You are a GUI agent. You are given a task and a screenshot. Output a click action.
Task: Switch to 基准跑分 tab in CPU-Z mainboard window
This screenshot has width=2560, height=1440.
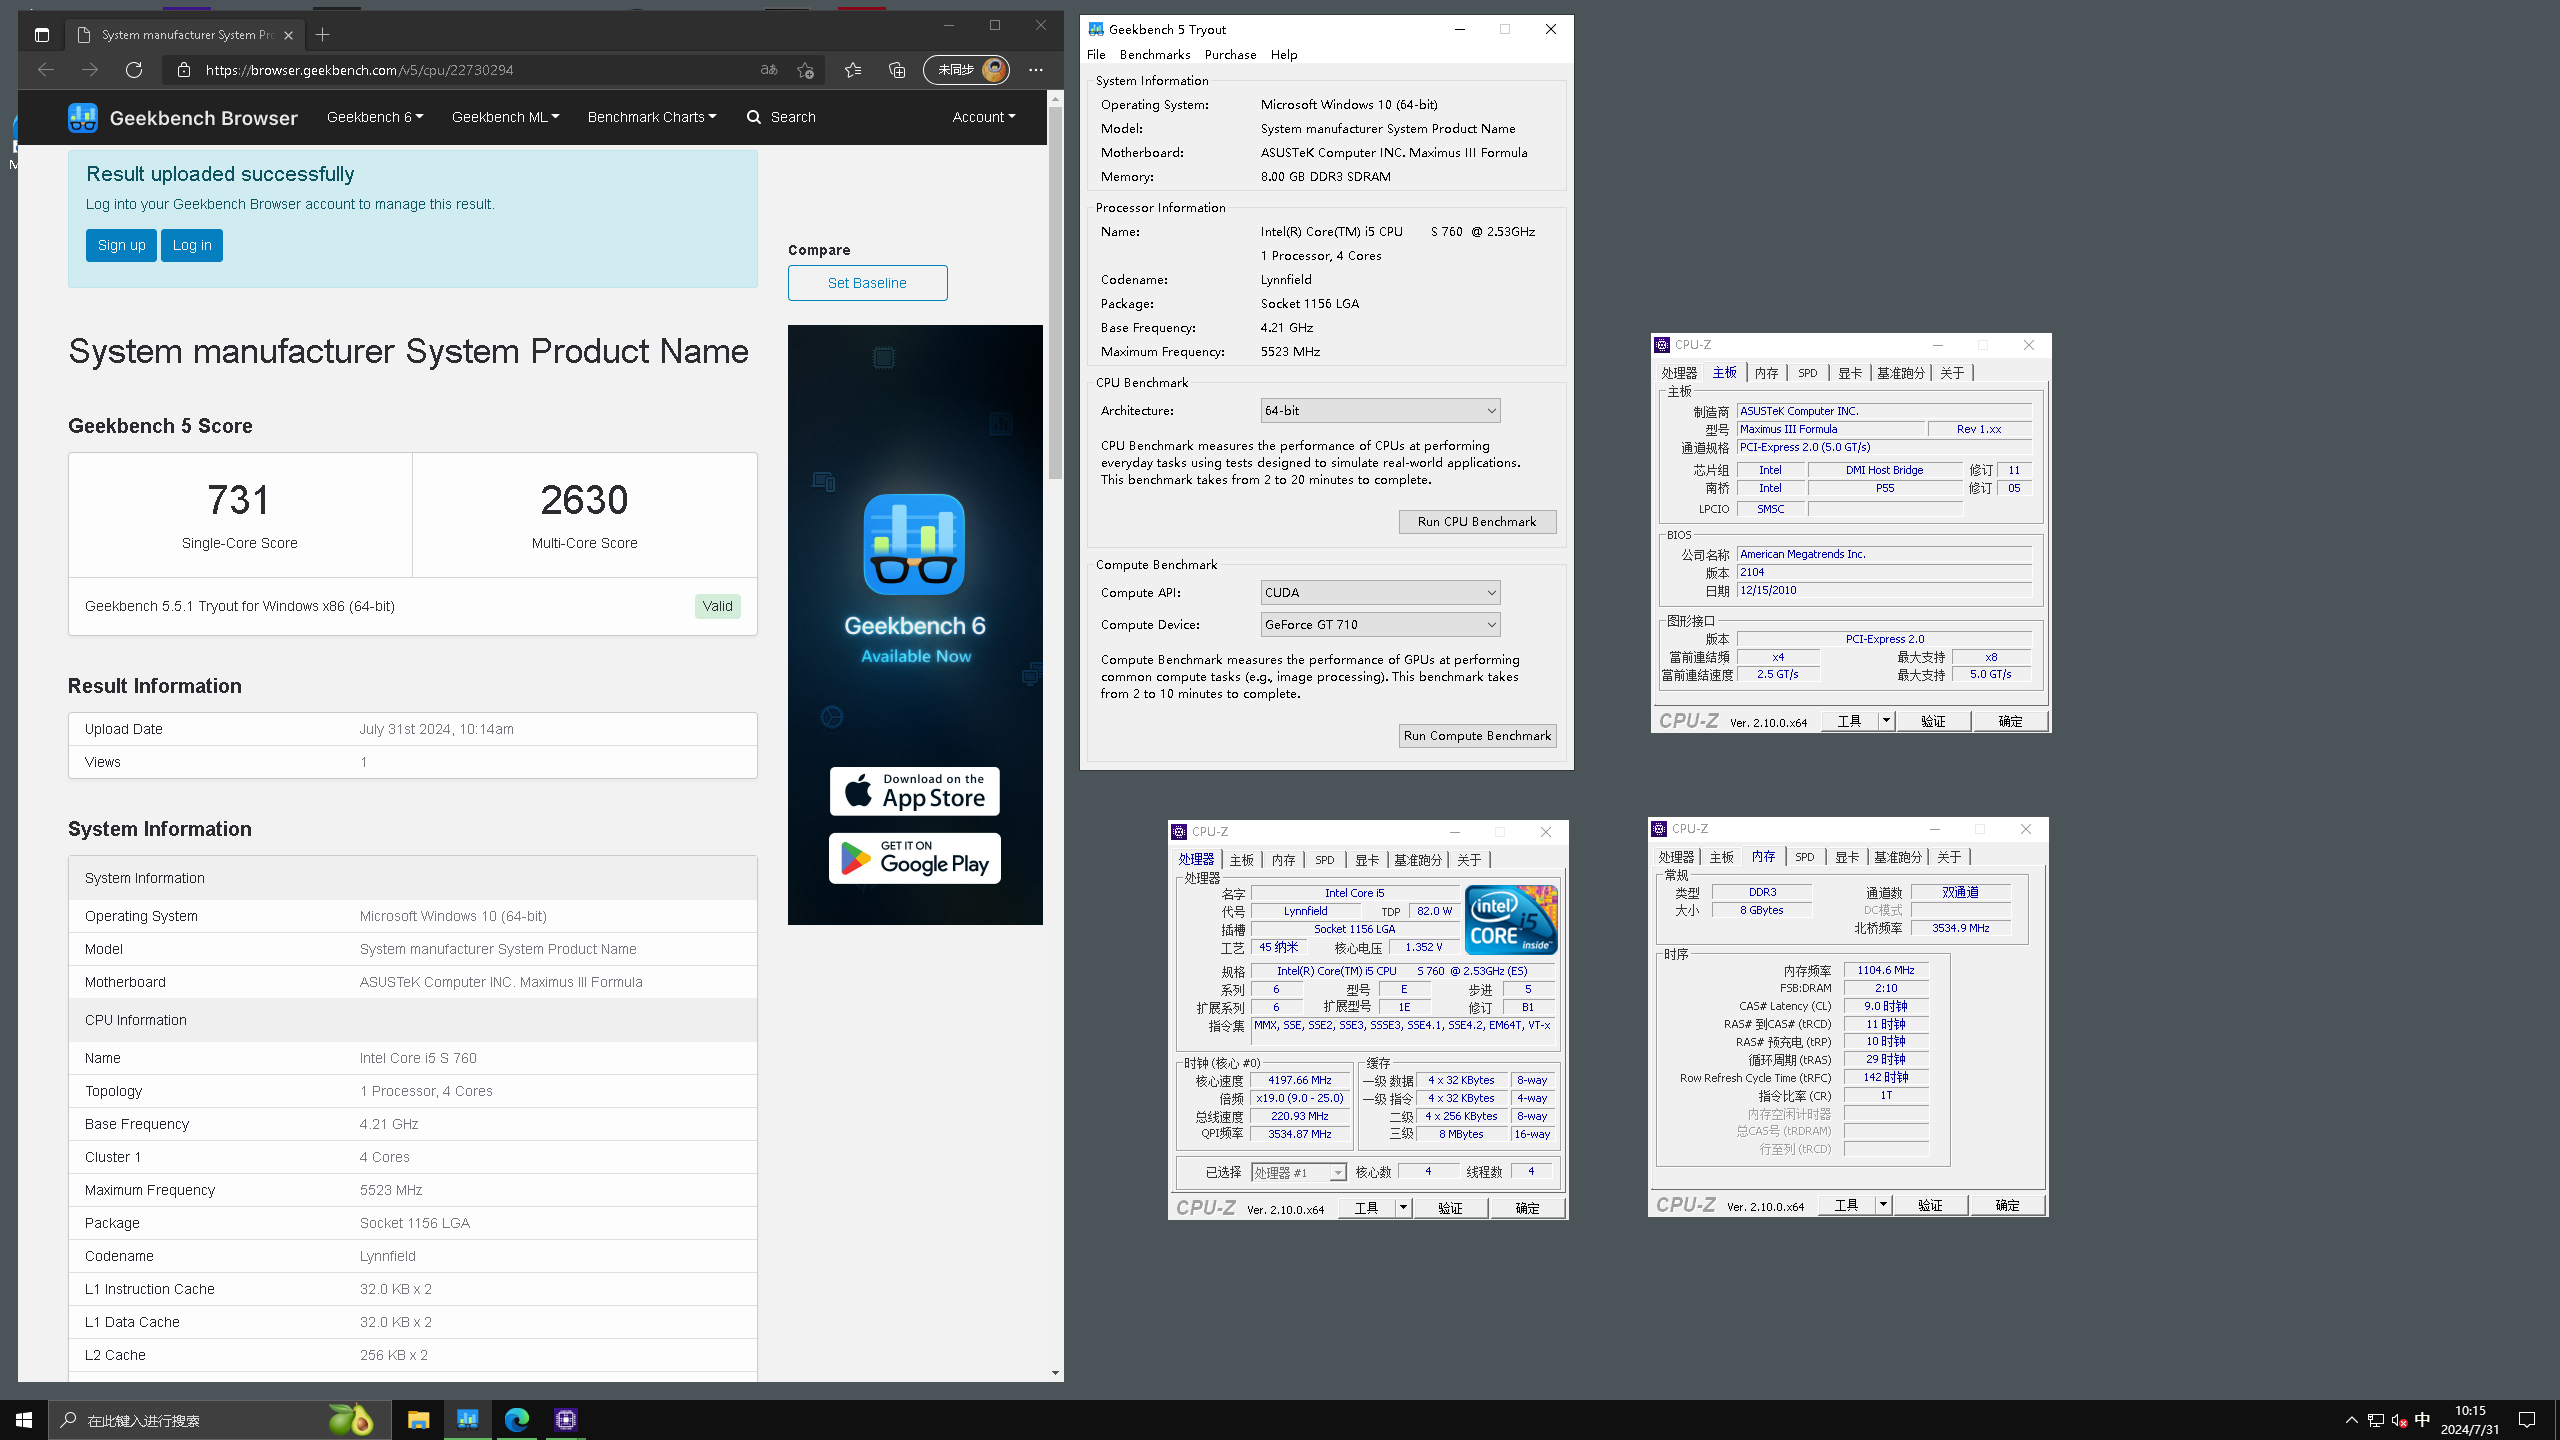(1901, 373)
